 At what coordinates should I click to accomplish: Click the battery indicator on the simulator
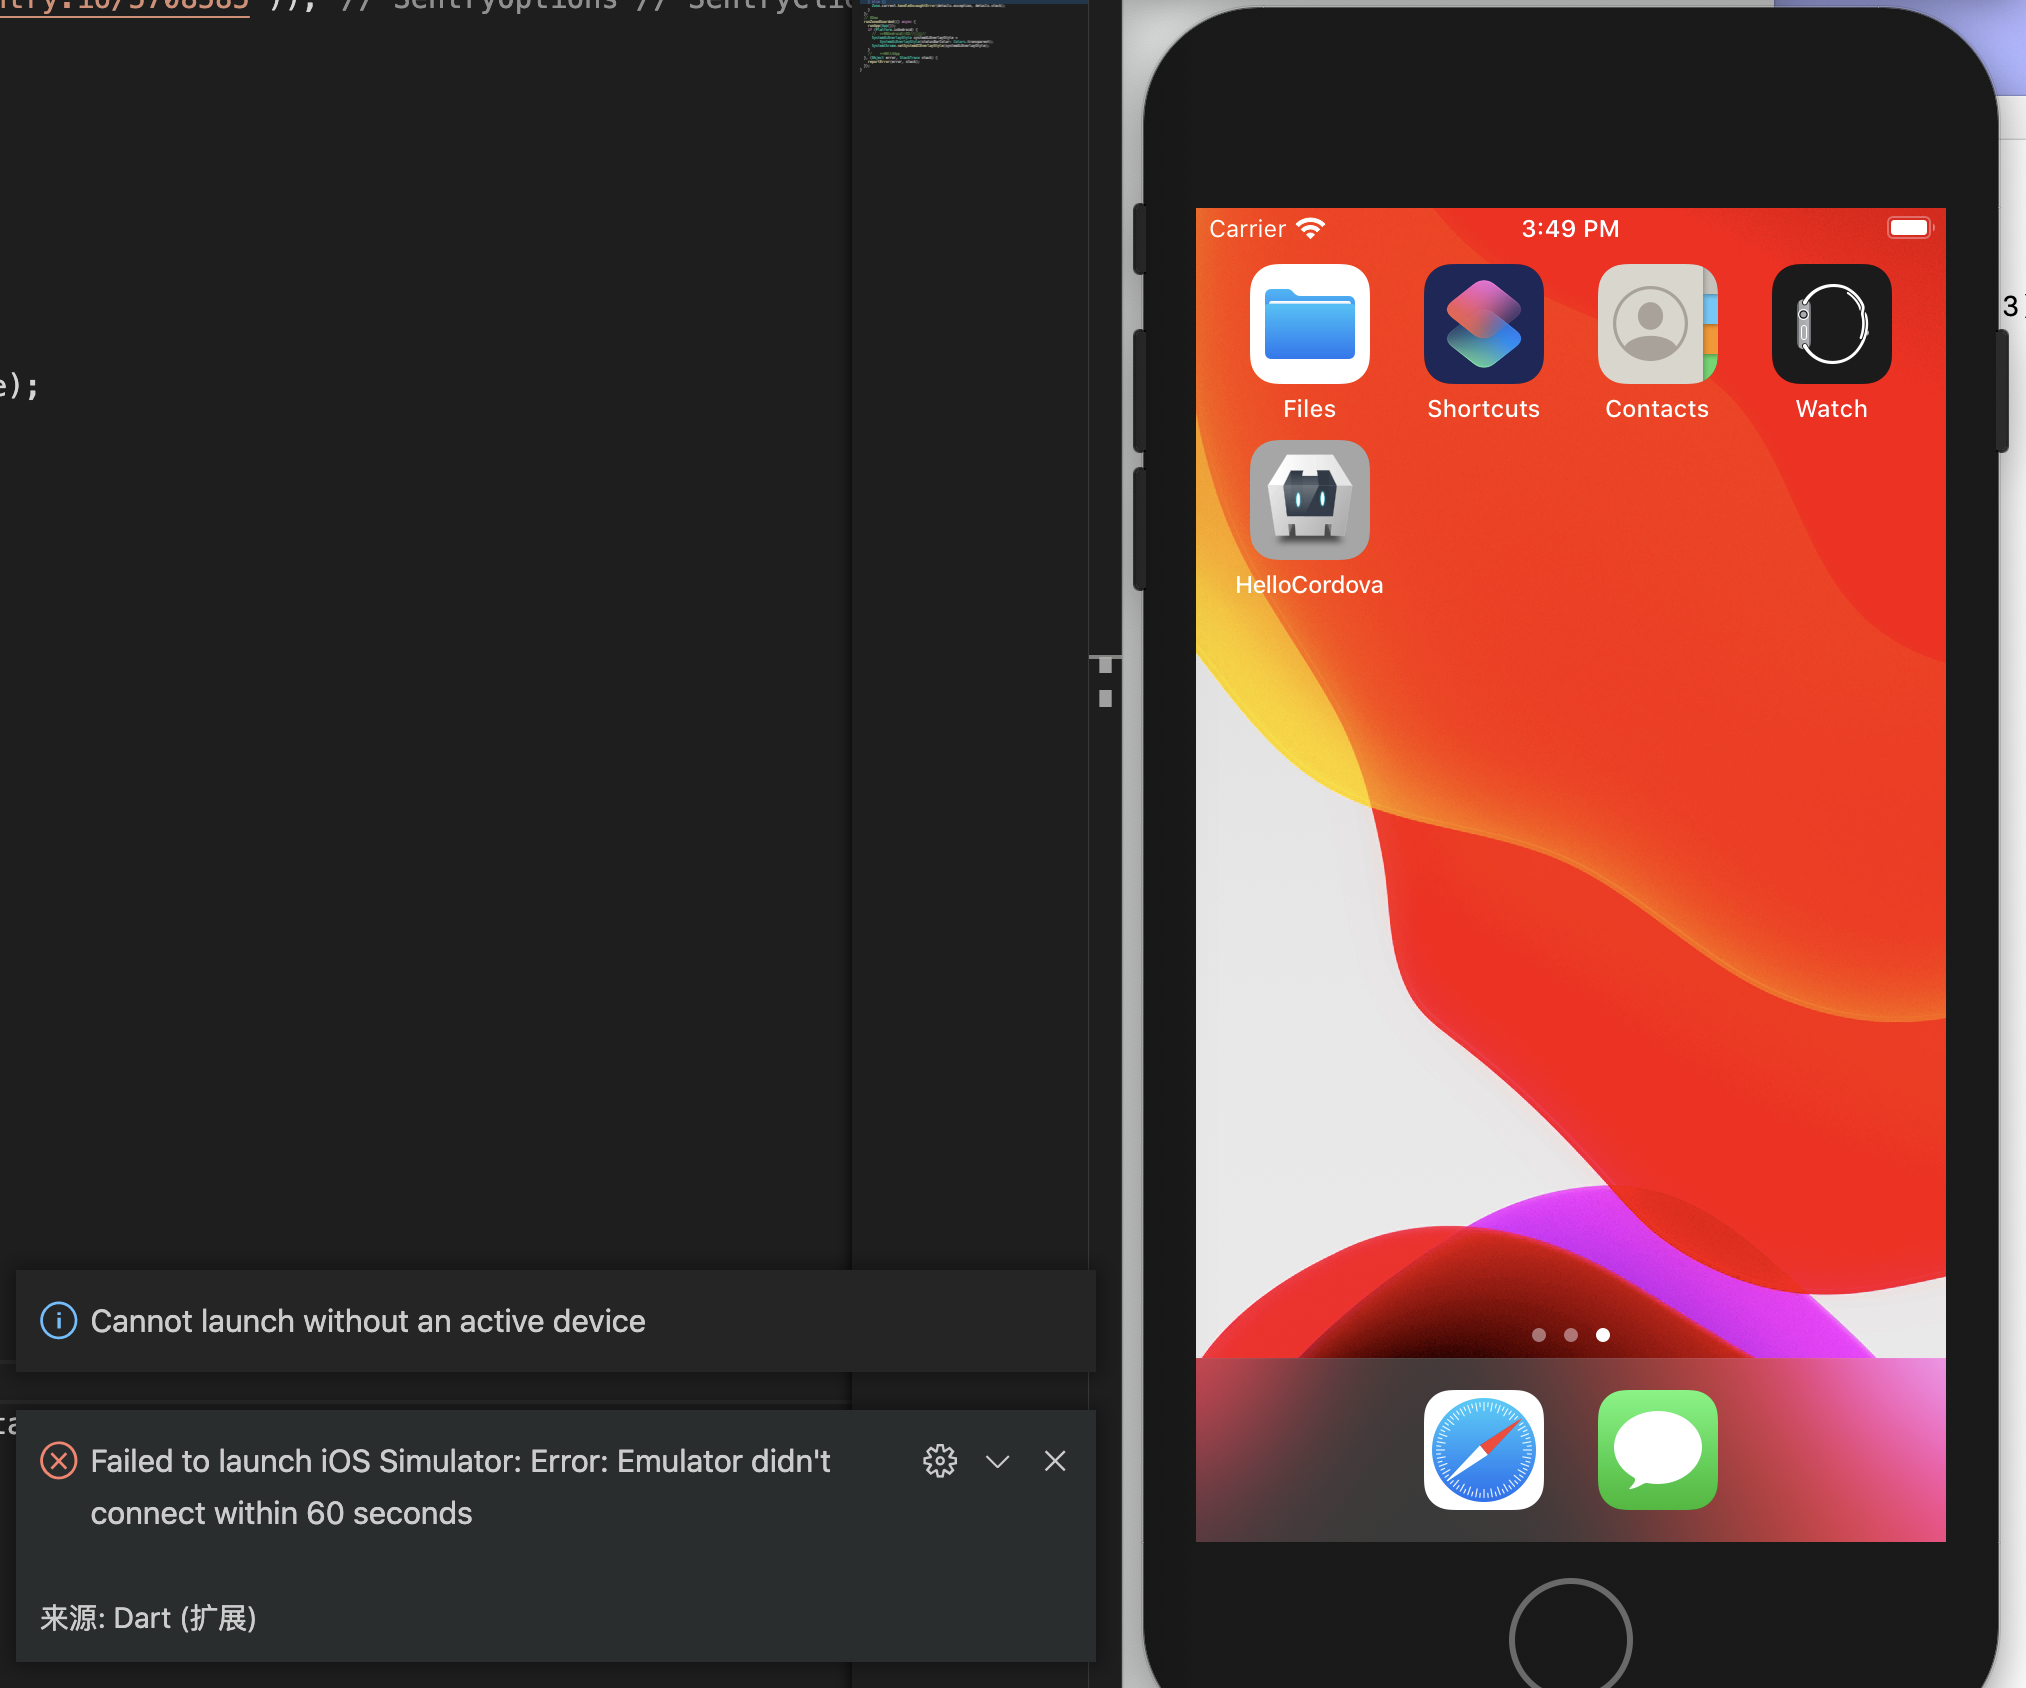(x=1909, y=227)
